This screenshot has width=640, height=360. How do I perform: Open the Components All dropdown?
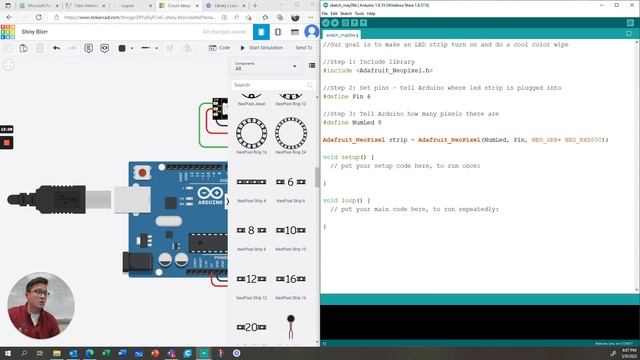[265, 66]
